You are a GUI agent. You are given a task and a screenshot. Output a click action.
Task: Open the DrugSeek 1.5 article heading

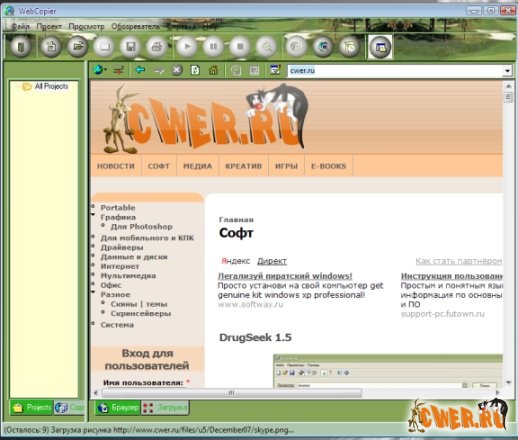click(255, 337)
